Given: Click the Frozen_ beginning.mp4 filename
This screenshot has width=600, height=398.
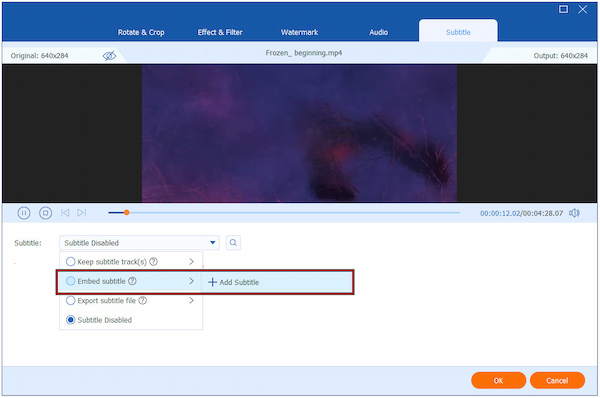Looking at the screenshot, I should tap(304, 53).
